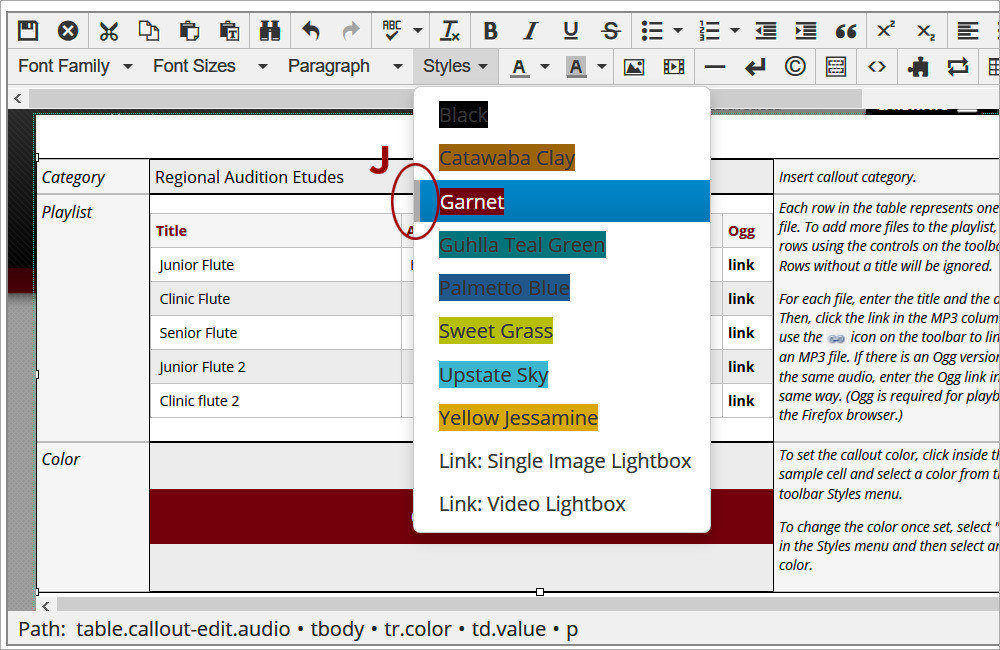
Task: Toggle Subscript formatting
Action: click(925, 31)
